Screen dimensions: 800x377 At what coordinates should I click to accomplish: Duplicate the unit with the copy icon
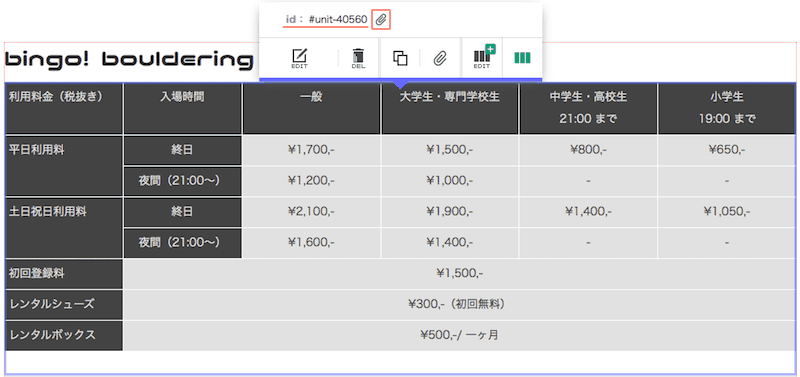tap(400, 58)
